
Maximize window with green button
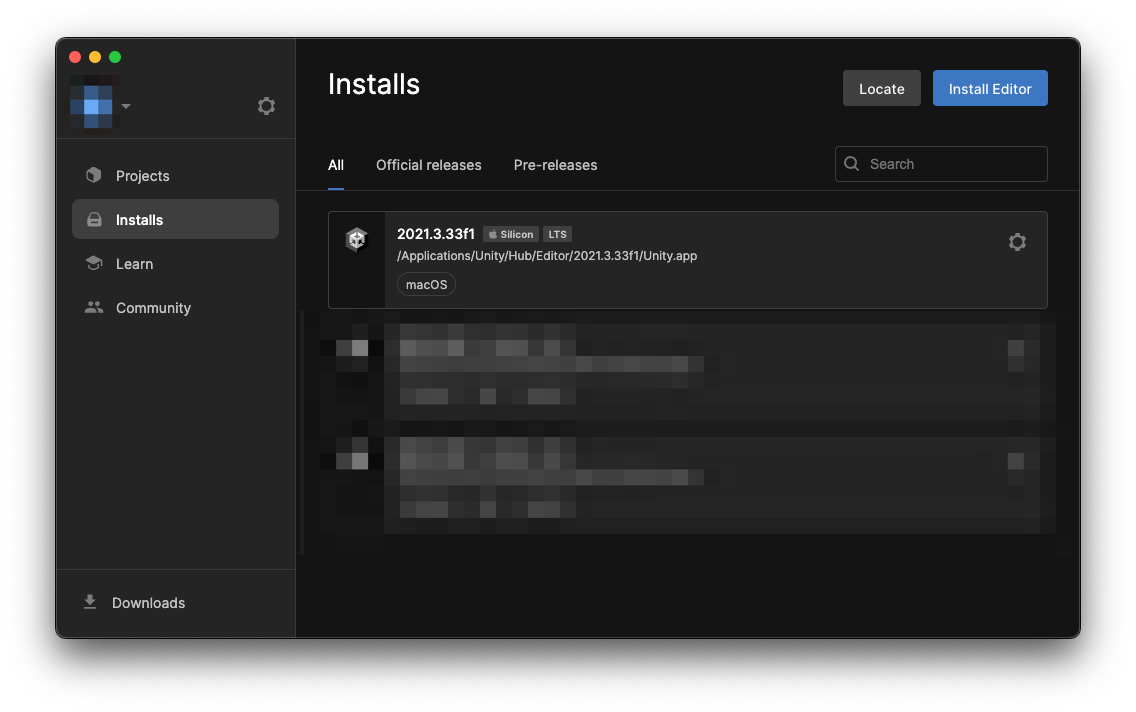115,56
